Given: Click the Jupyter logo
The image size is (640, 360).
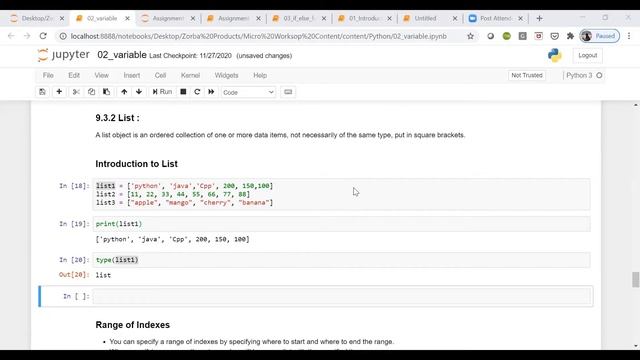Looking at the screenshot, I should coord(63,55).
